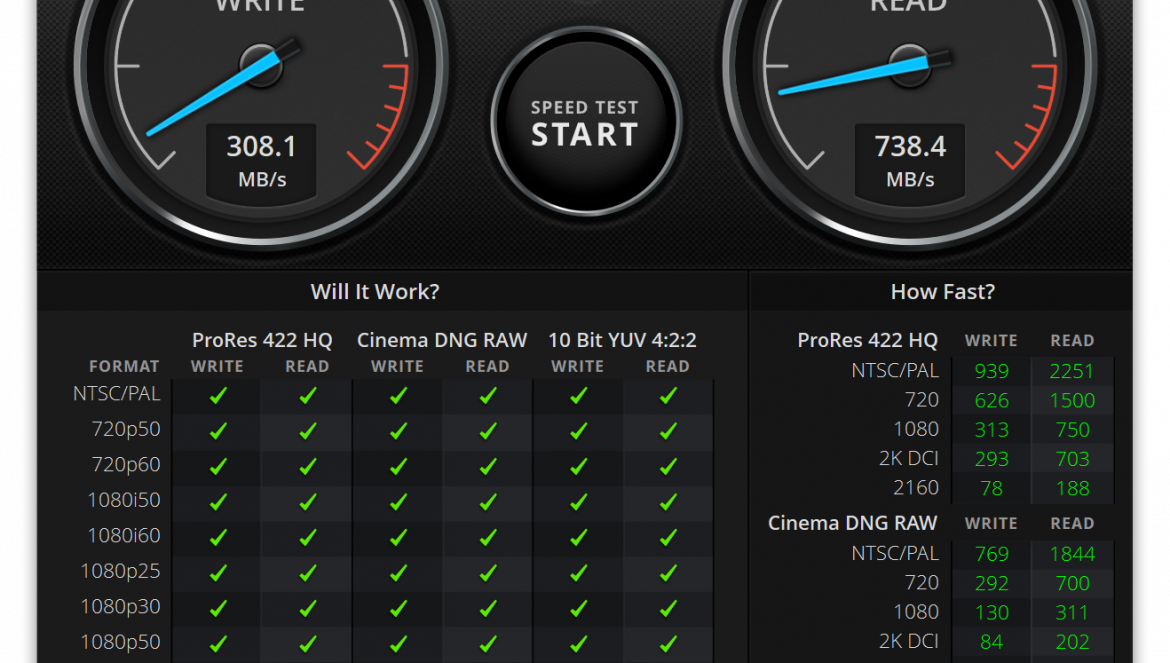Click the 293 write frame rate value
This screenshot has width=1170, height=663.
click(992, 459)
